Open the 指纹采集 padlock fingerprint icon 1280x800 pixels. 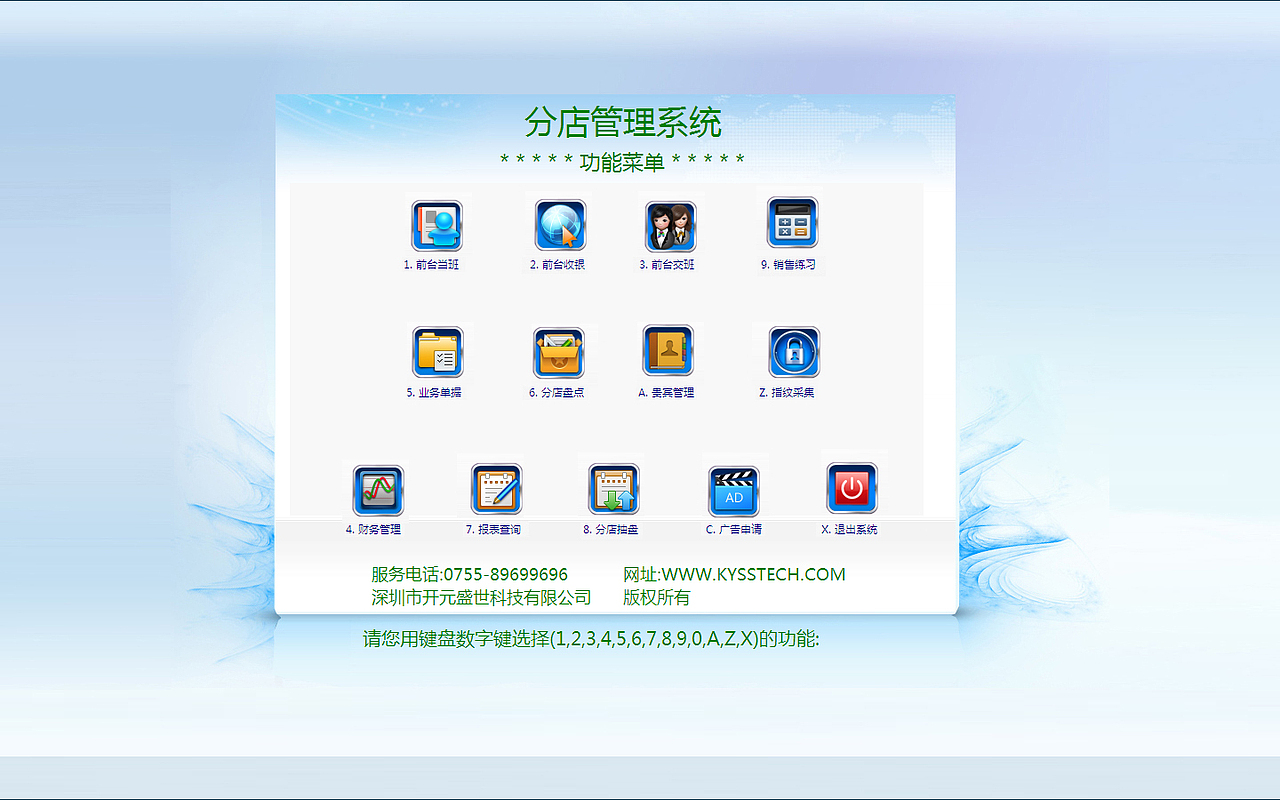pos(794,352)
